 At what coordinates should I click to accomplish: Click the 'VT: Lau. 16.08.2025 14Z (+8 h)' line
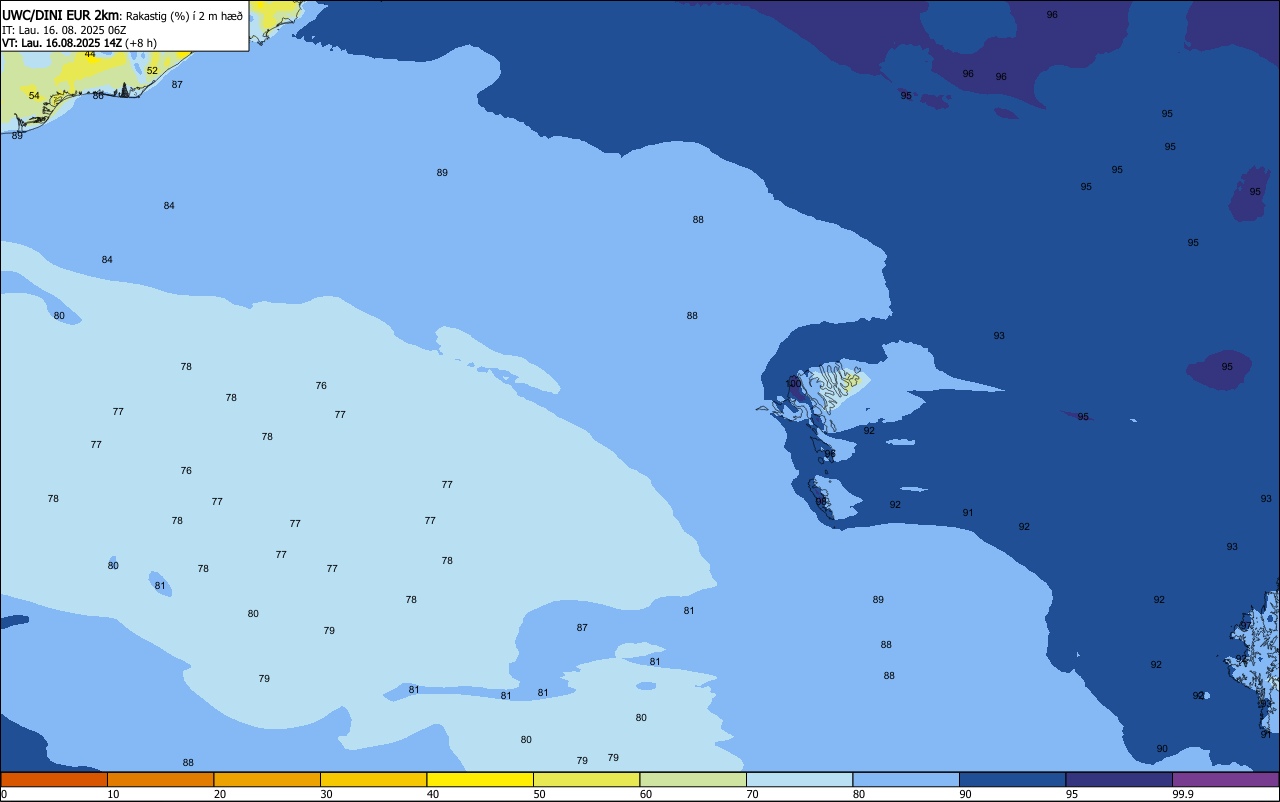tap(79, 43)
